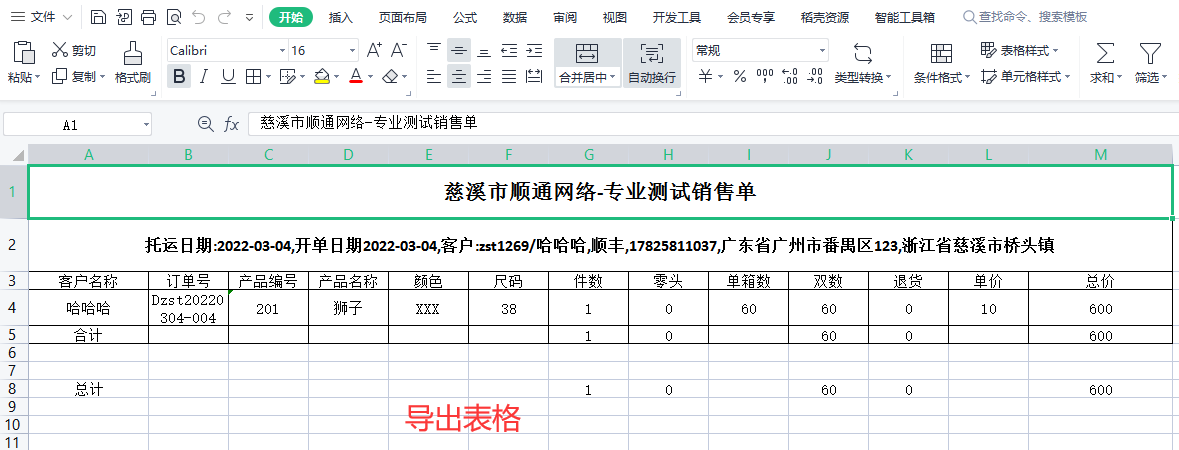
Task: Toggle Italic formatting
Action: point(204,76)
